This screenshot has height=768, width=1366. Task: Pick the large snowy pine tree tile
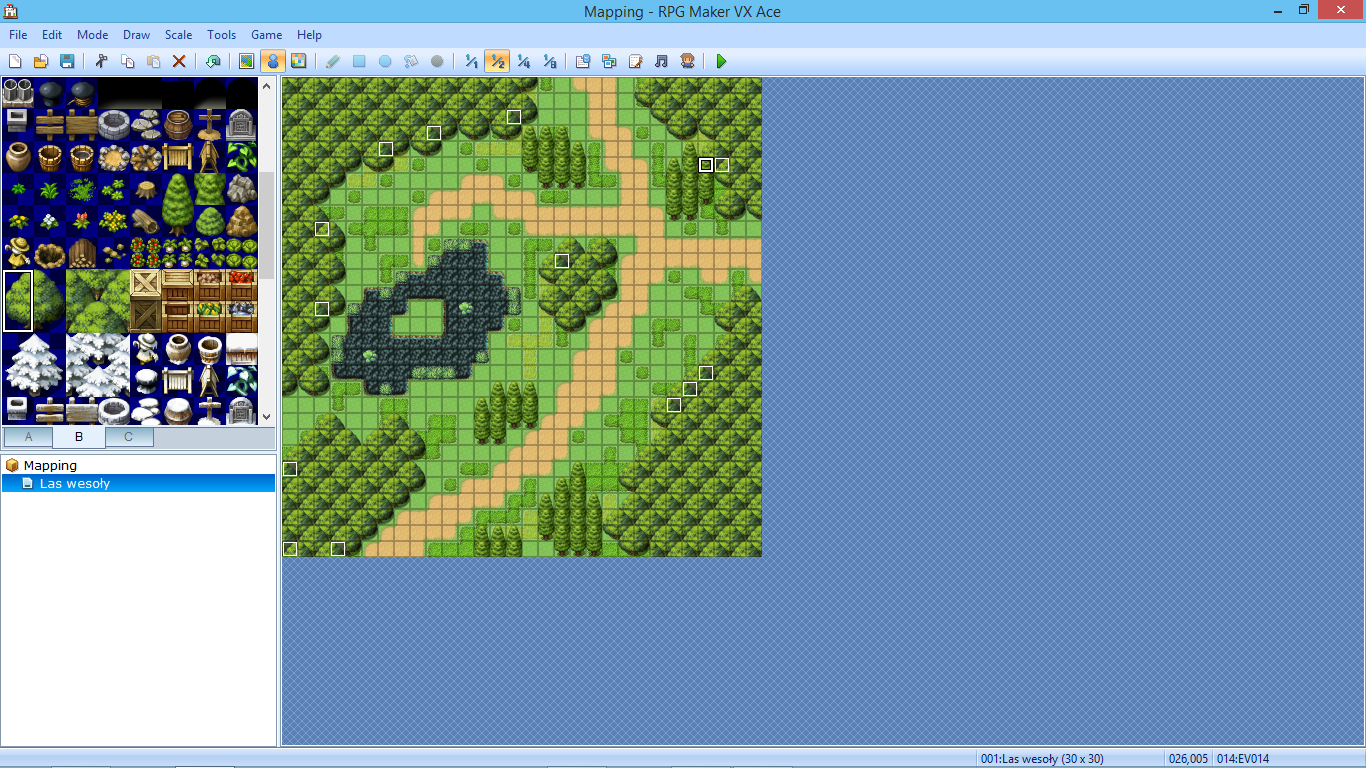[34, 366]
